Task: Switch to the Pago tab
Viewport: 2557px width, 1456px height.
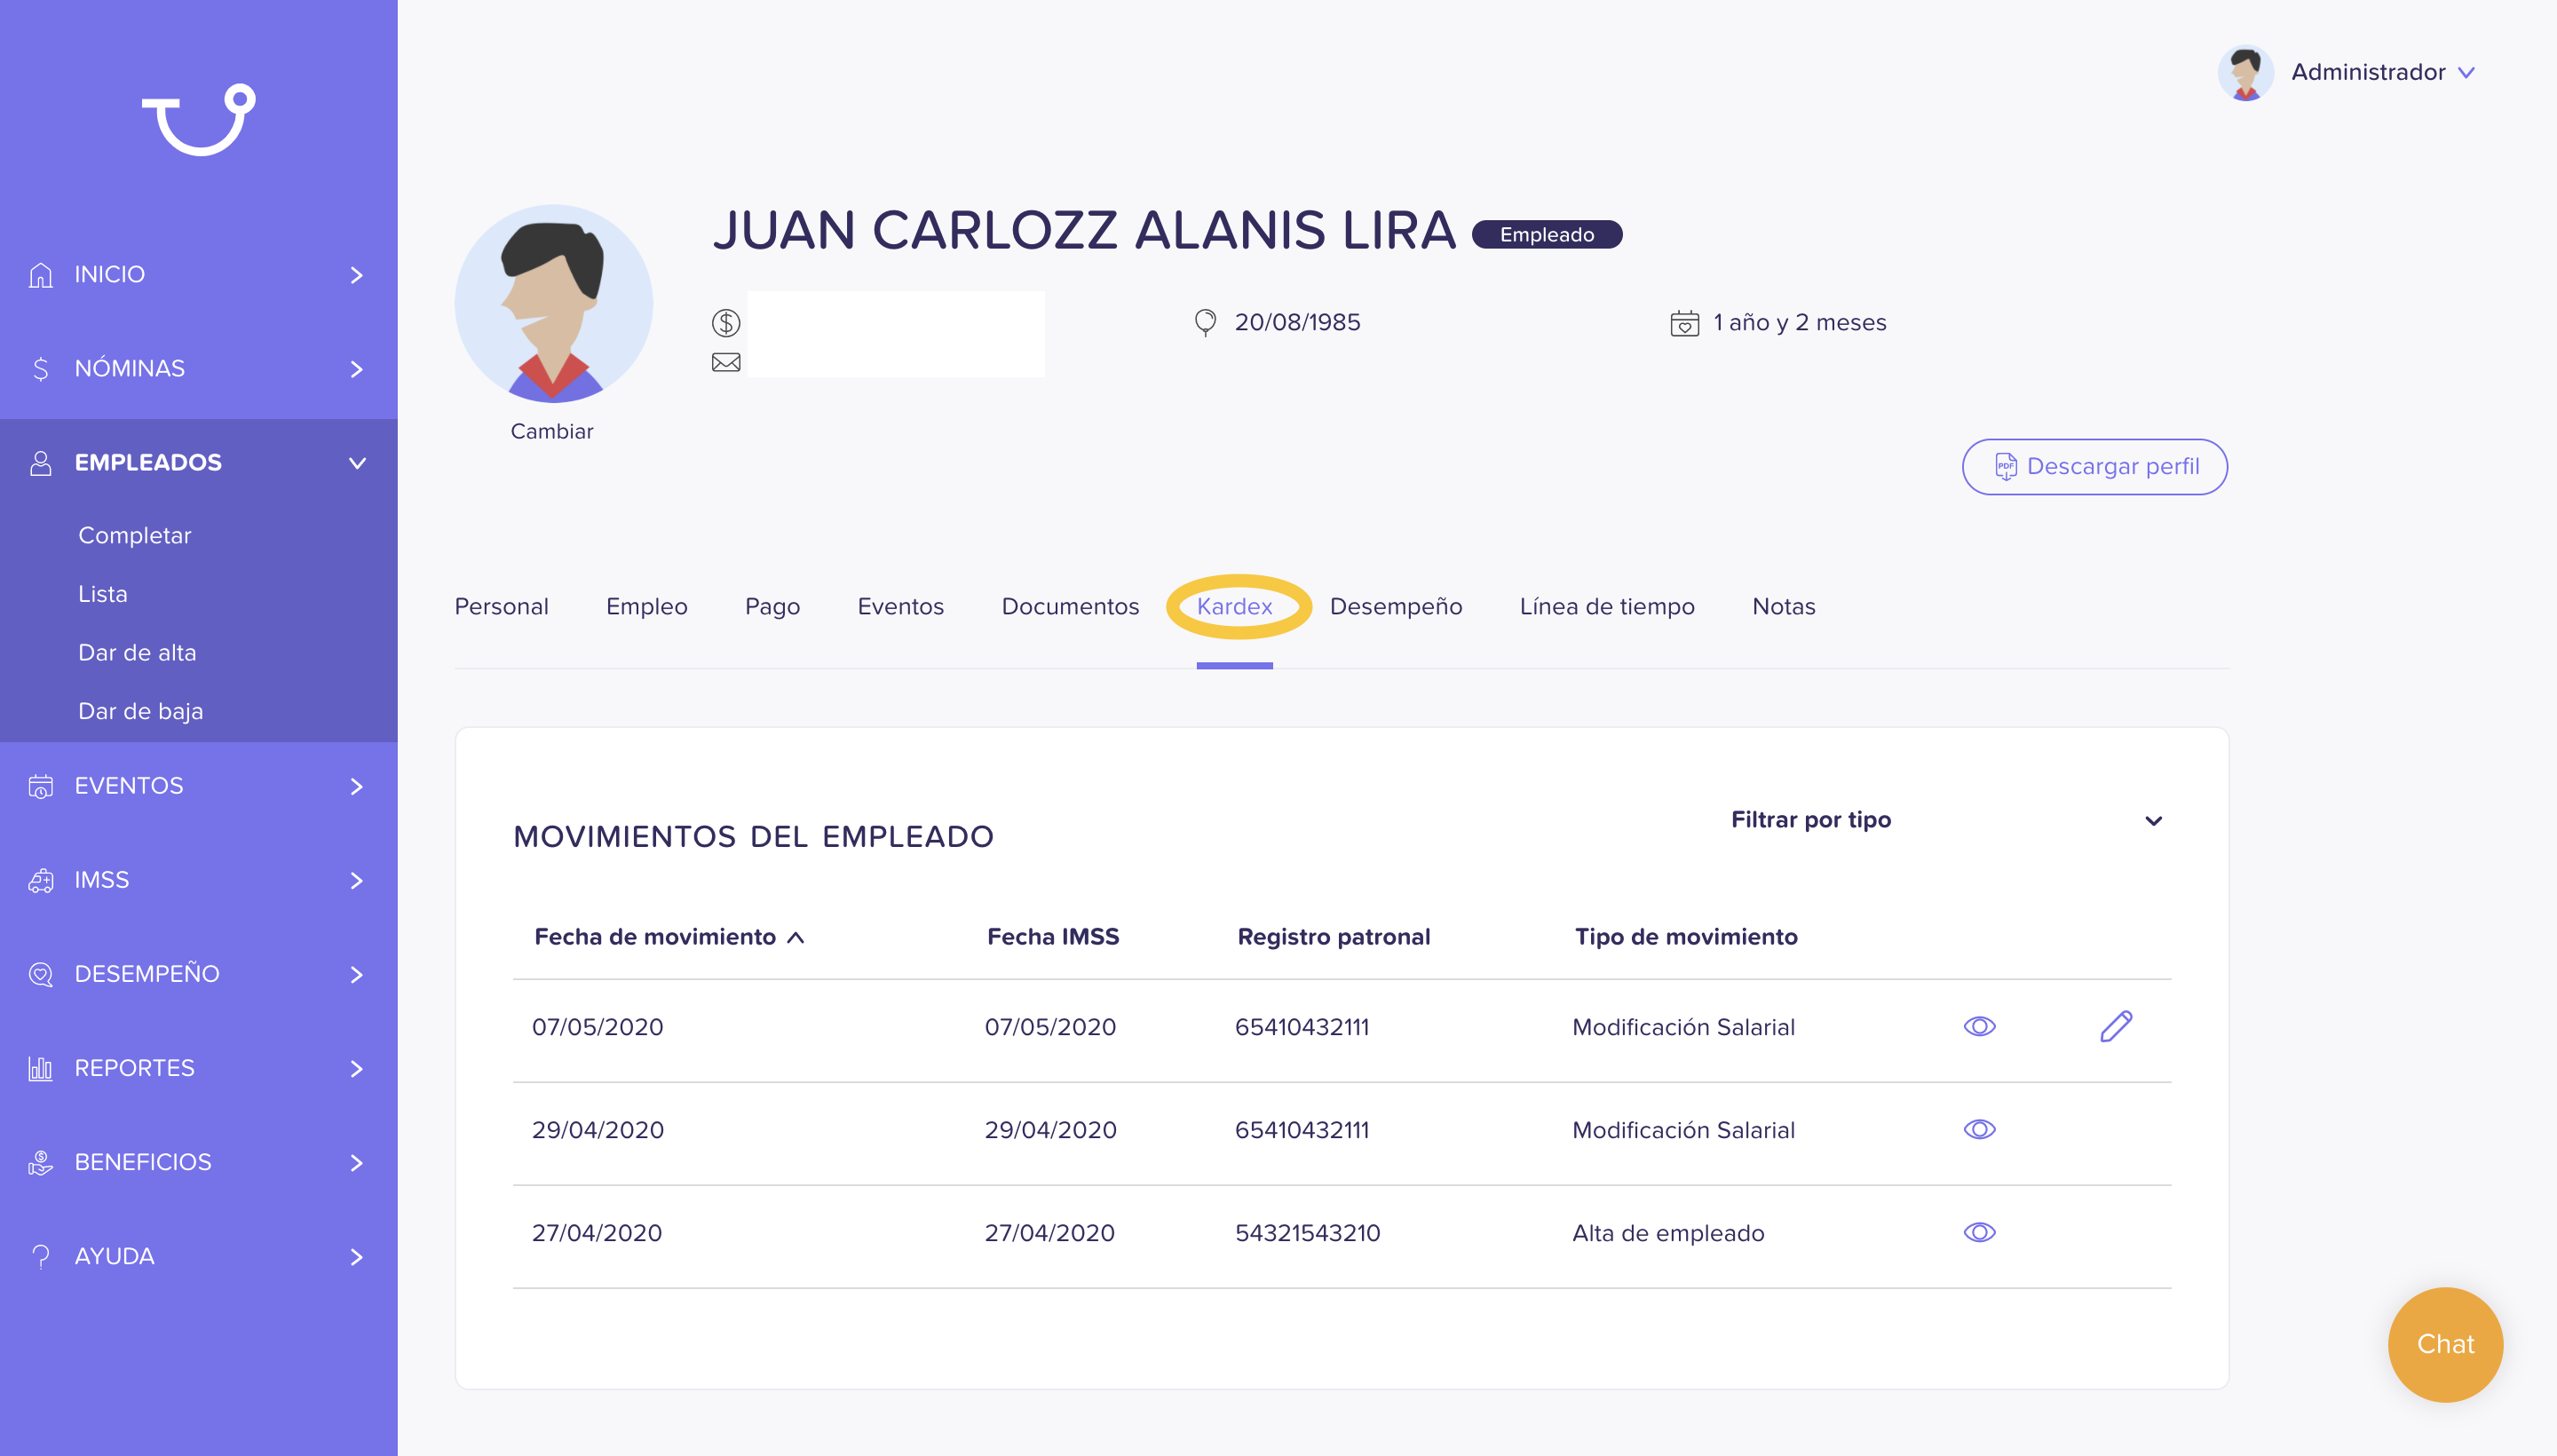Action: point(772,606)
